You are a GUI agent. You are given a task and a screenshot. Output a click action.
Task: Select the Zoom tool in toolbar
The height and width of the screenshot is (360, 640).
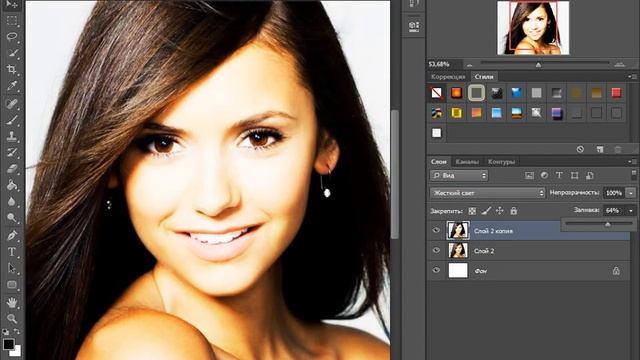point(12,318)
